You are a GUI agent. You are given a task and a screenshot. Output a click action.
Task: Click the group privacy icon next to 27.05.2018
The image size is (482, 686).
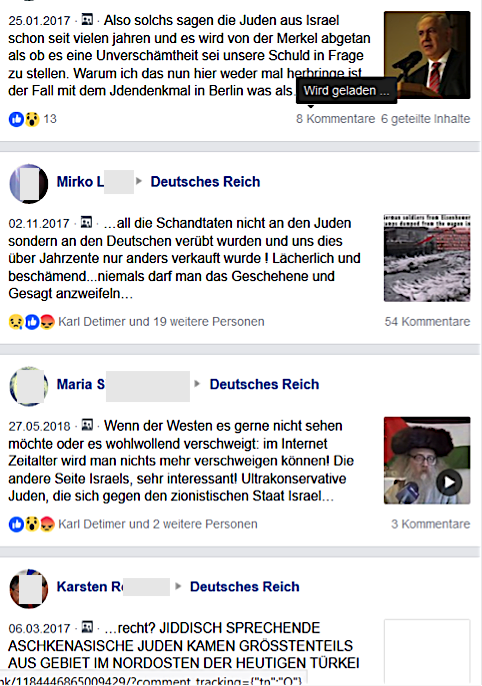point(87,425)
